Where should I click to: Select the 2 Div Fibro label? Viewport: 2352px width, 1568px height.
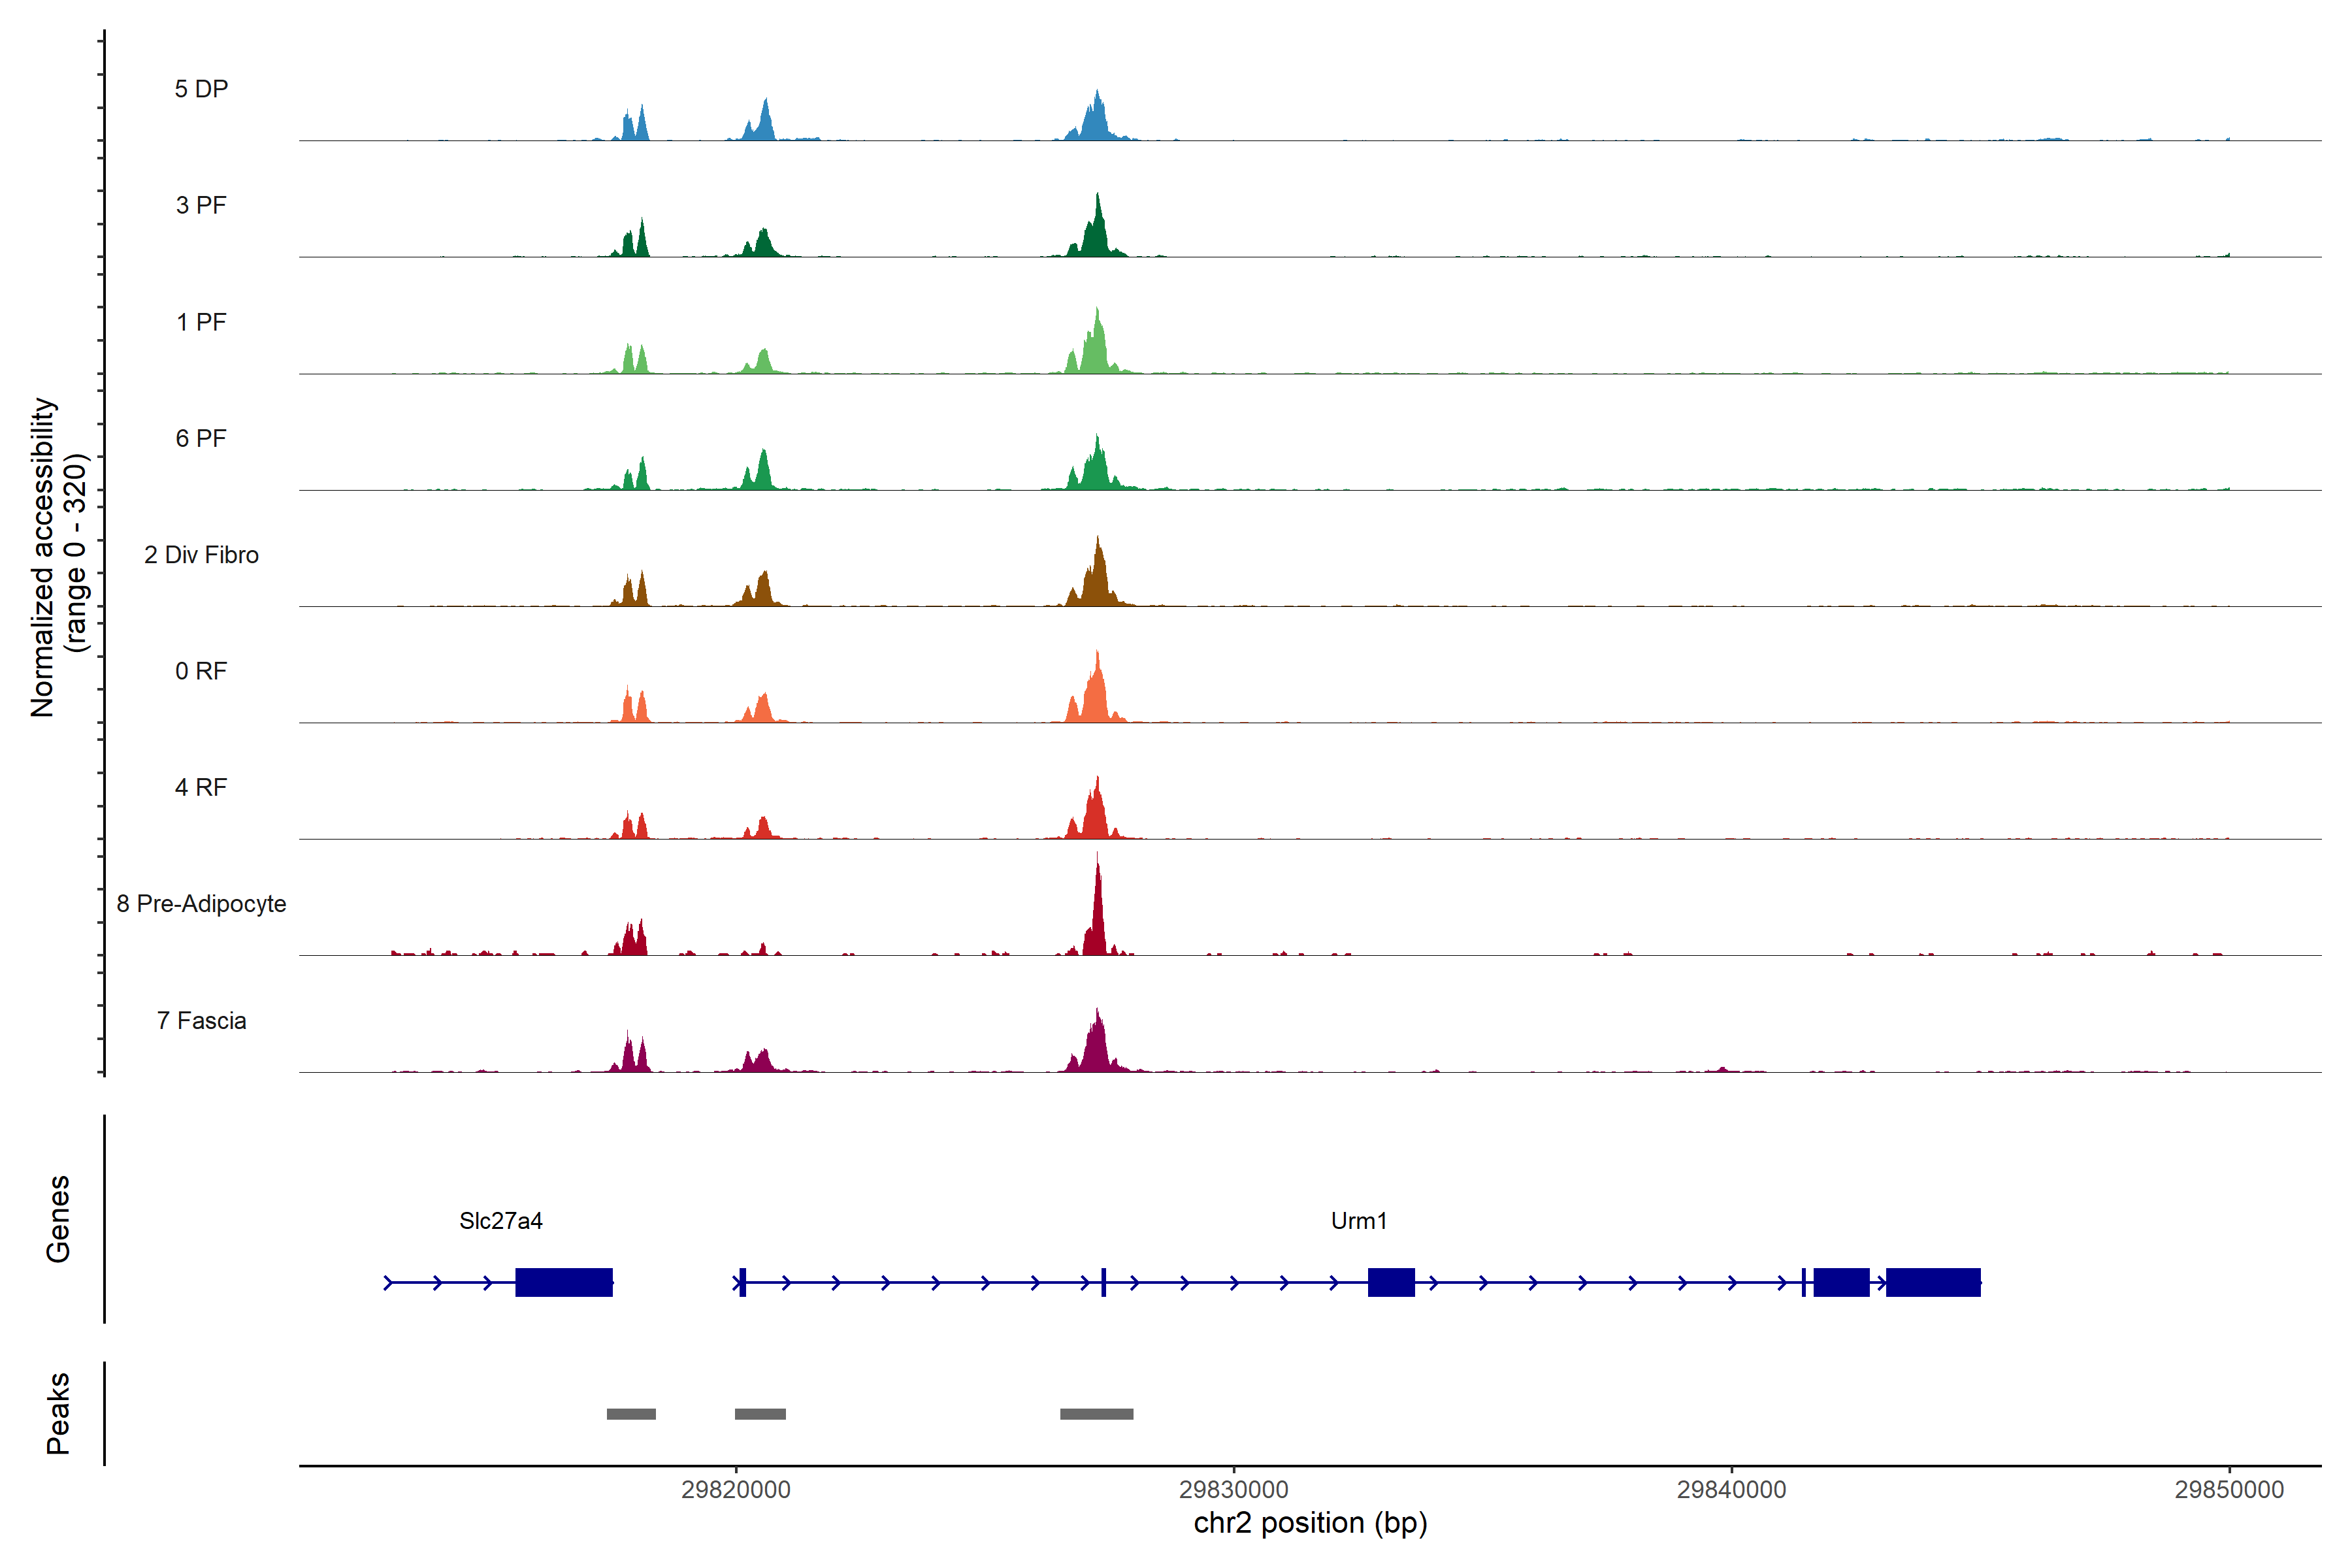coord(201,554)
